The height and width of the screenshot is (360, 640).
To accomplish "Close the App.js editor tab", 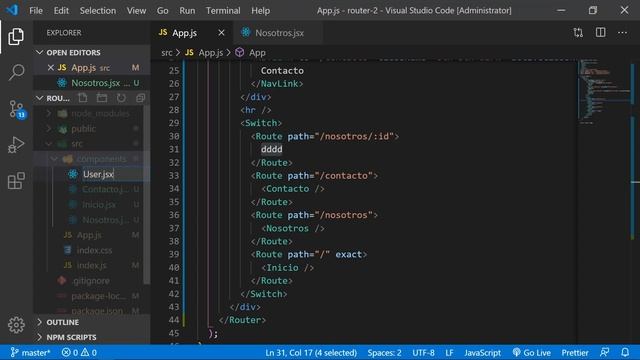I will [x=221, y=33].
